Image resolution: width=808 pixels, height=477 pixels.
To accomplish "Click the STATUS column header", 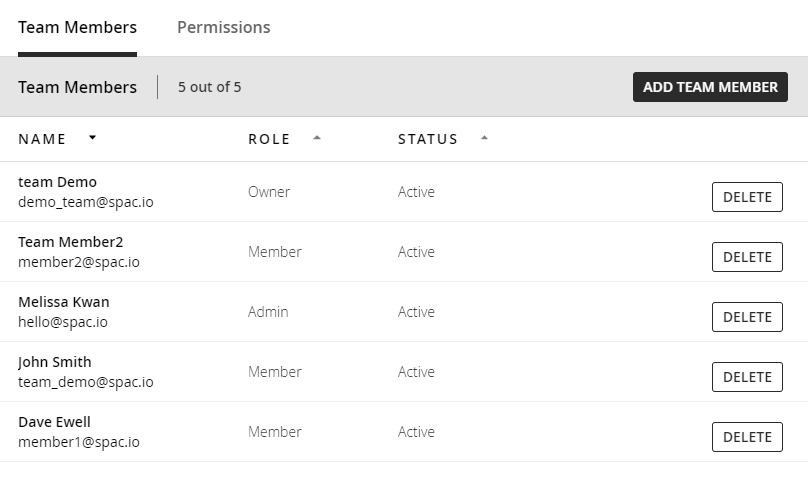I will pyautogui.click(x=428, y=139).
